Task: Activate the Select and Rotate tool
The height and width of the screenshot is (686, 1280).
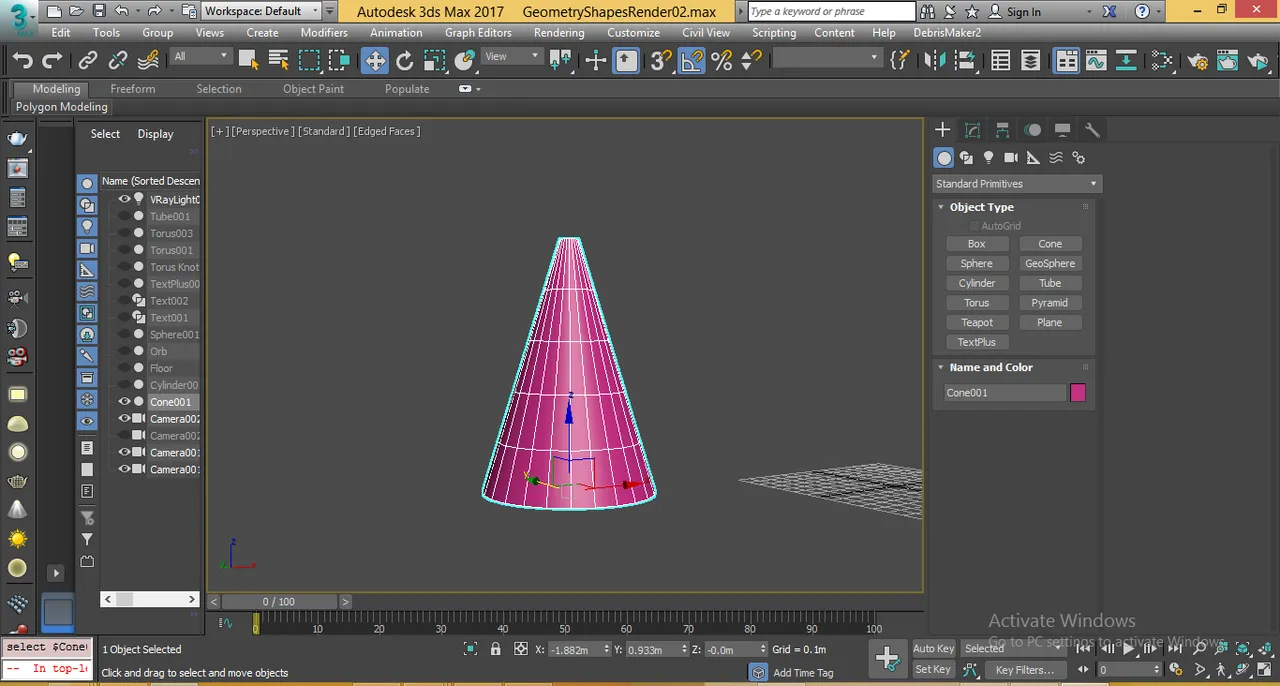Action: (x=404, y=61)
